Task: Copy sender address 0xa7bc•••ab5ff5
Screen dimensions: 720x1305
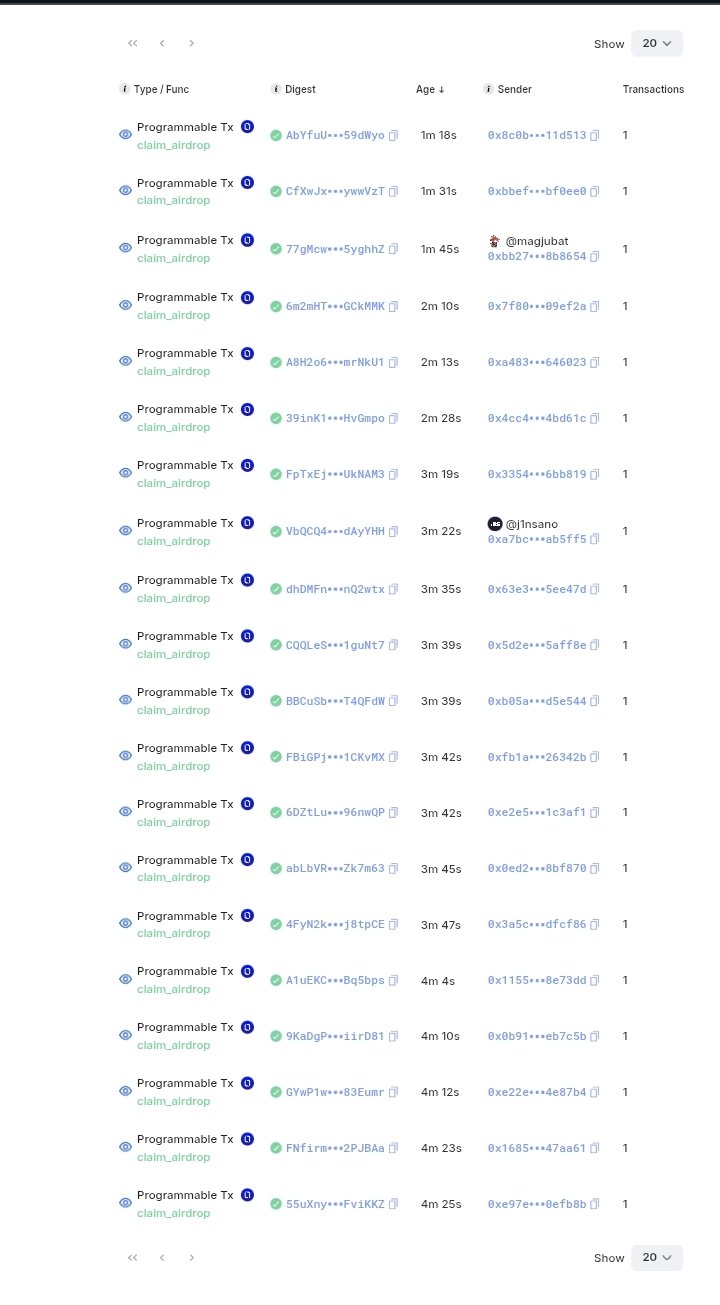Action: pyautogui.click(x=595, y=540)
